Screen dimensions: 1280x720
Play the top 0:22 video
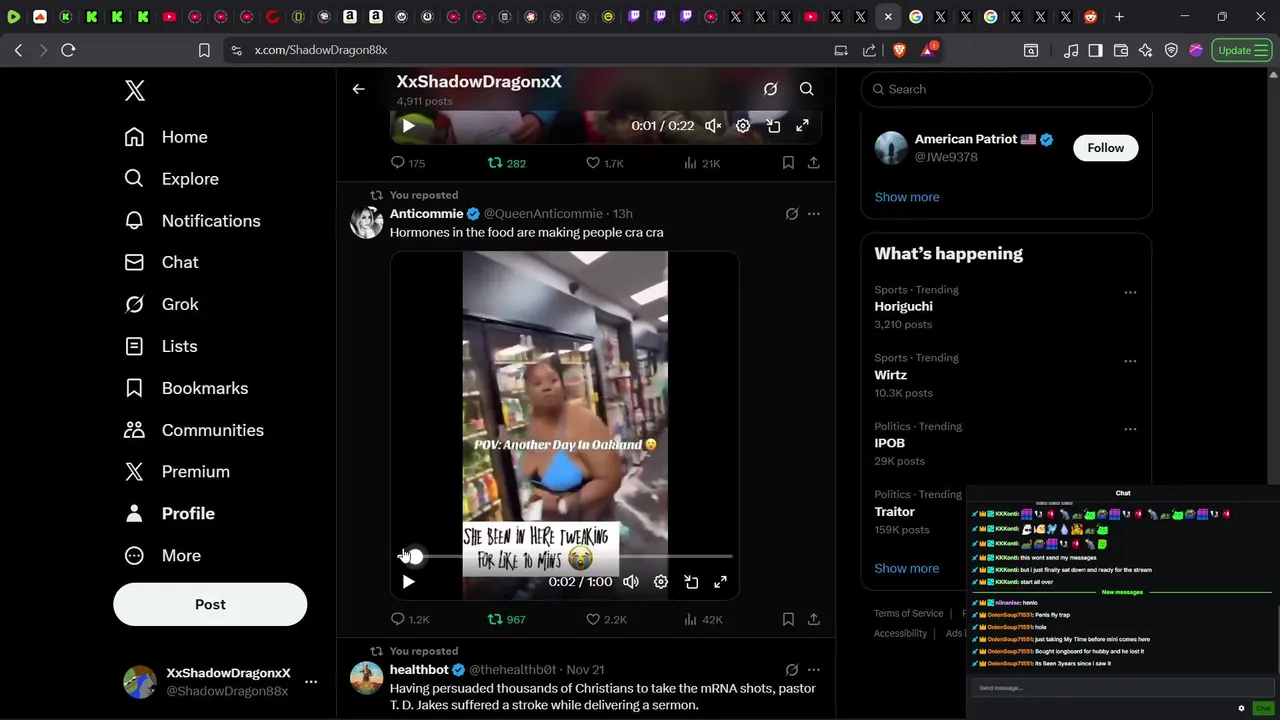point(408,126)
